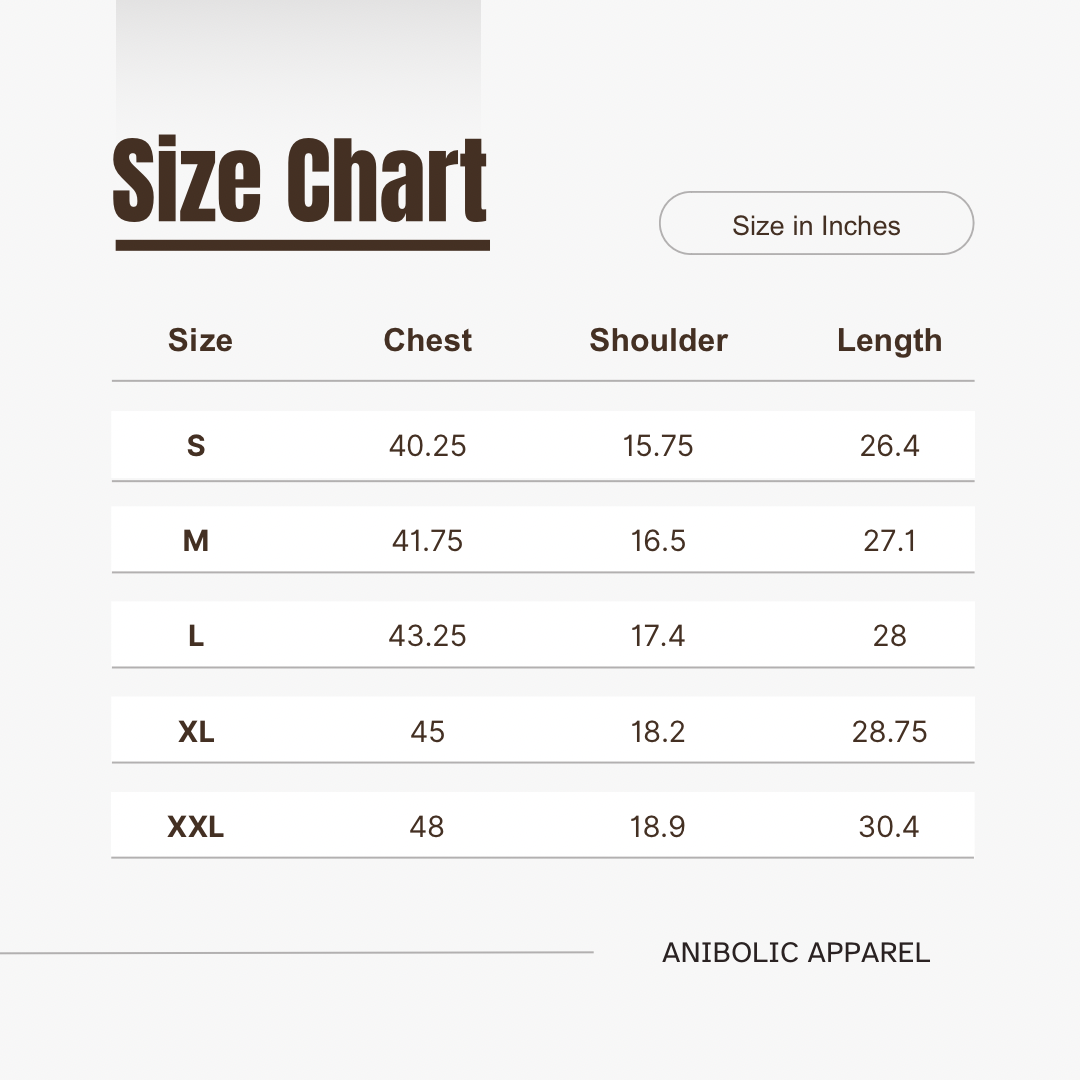Select length value 28.75

[889, 731]
